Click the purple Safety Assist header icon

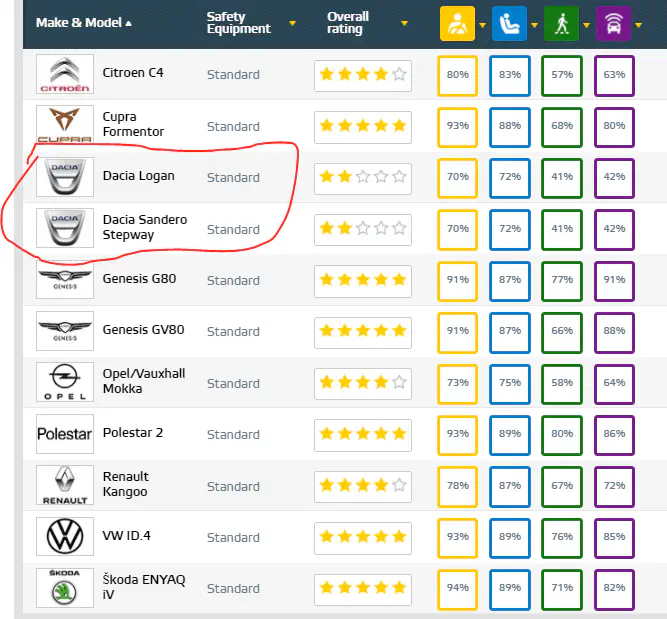click(x=613, y=23)
